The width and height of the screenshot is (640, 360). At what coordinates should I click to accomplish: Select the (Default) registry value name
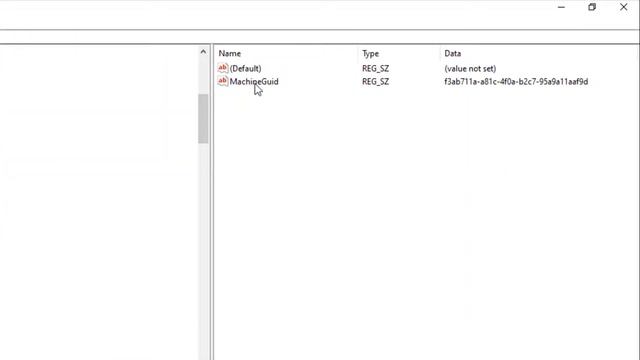coord(245,69)
